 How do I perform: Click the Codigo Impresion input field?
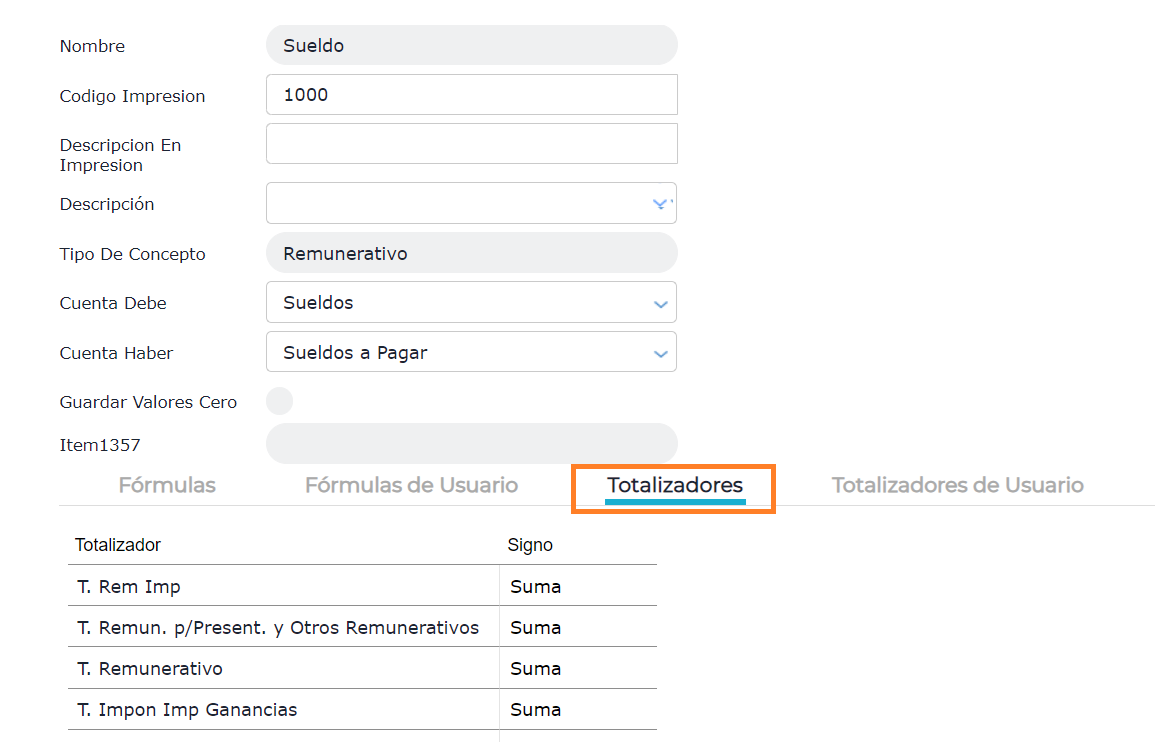[471, 95]
